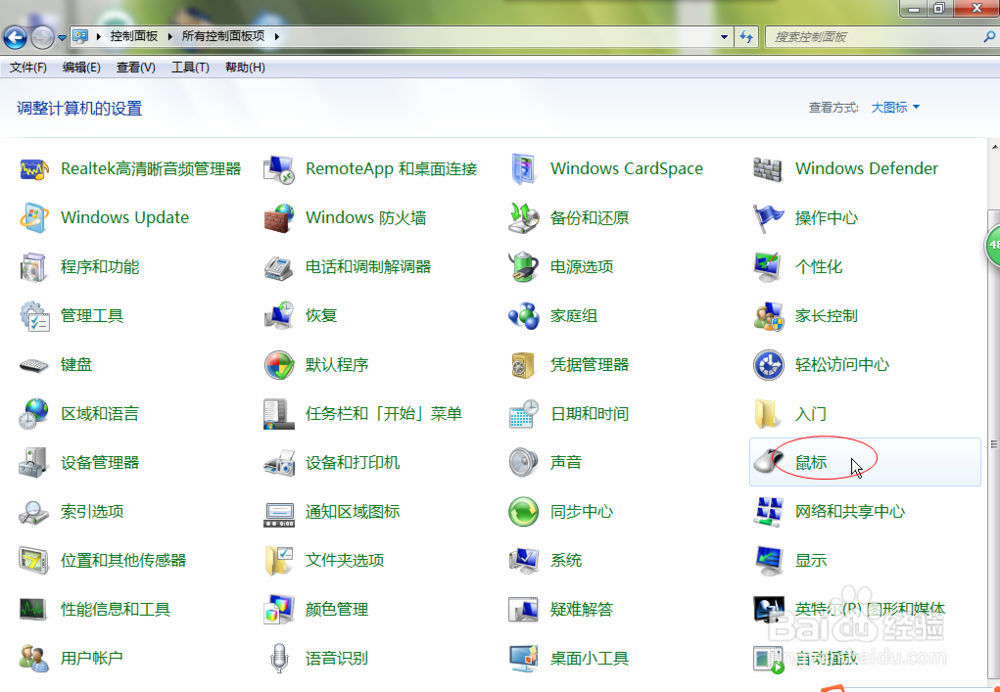Screen dimensions: 1000x692
Task: Open the 帮助(H) menu
Action: coord(245,67)
